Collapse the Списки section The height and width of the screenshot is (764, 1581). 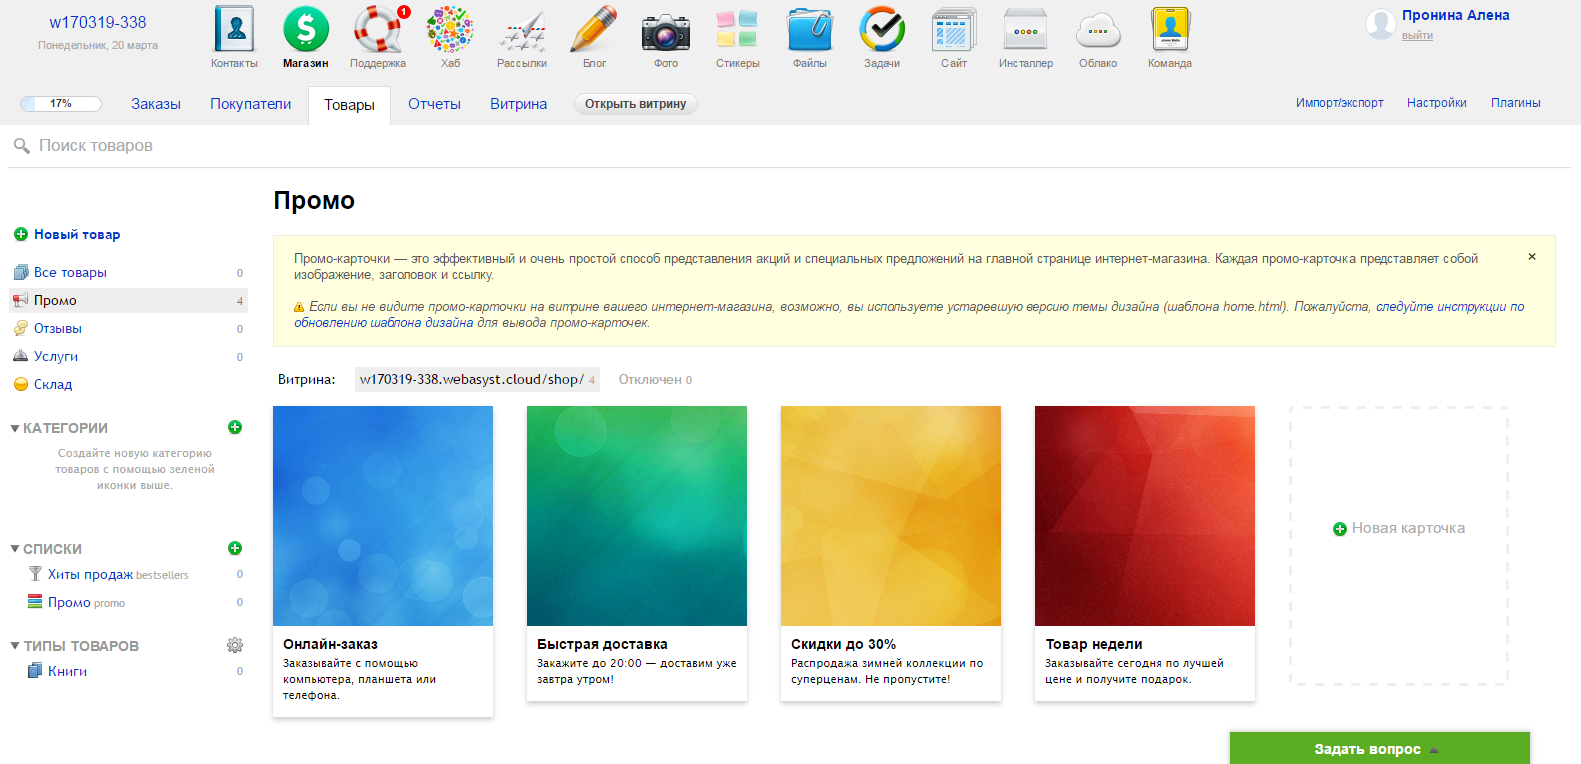[x=15, y=549]
